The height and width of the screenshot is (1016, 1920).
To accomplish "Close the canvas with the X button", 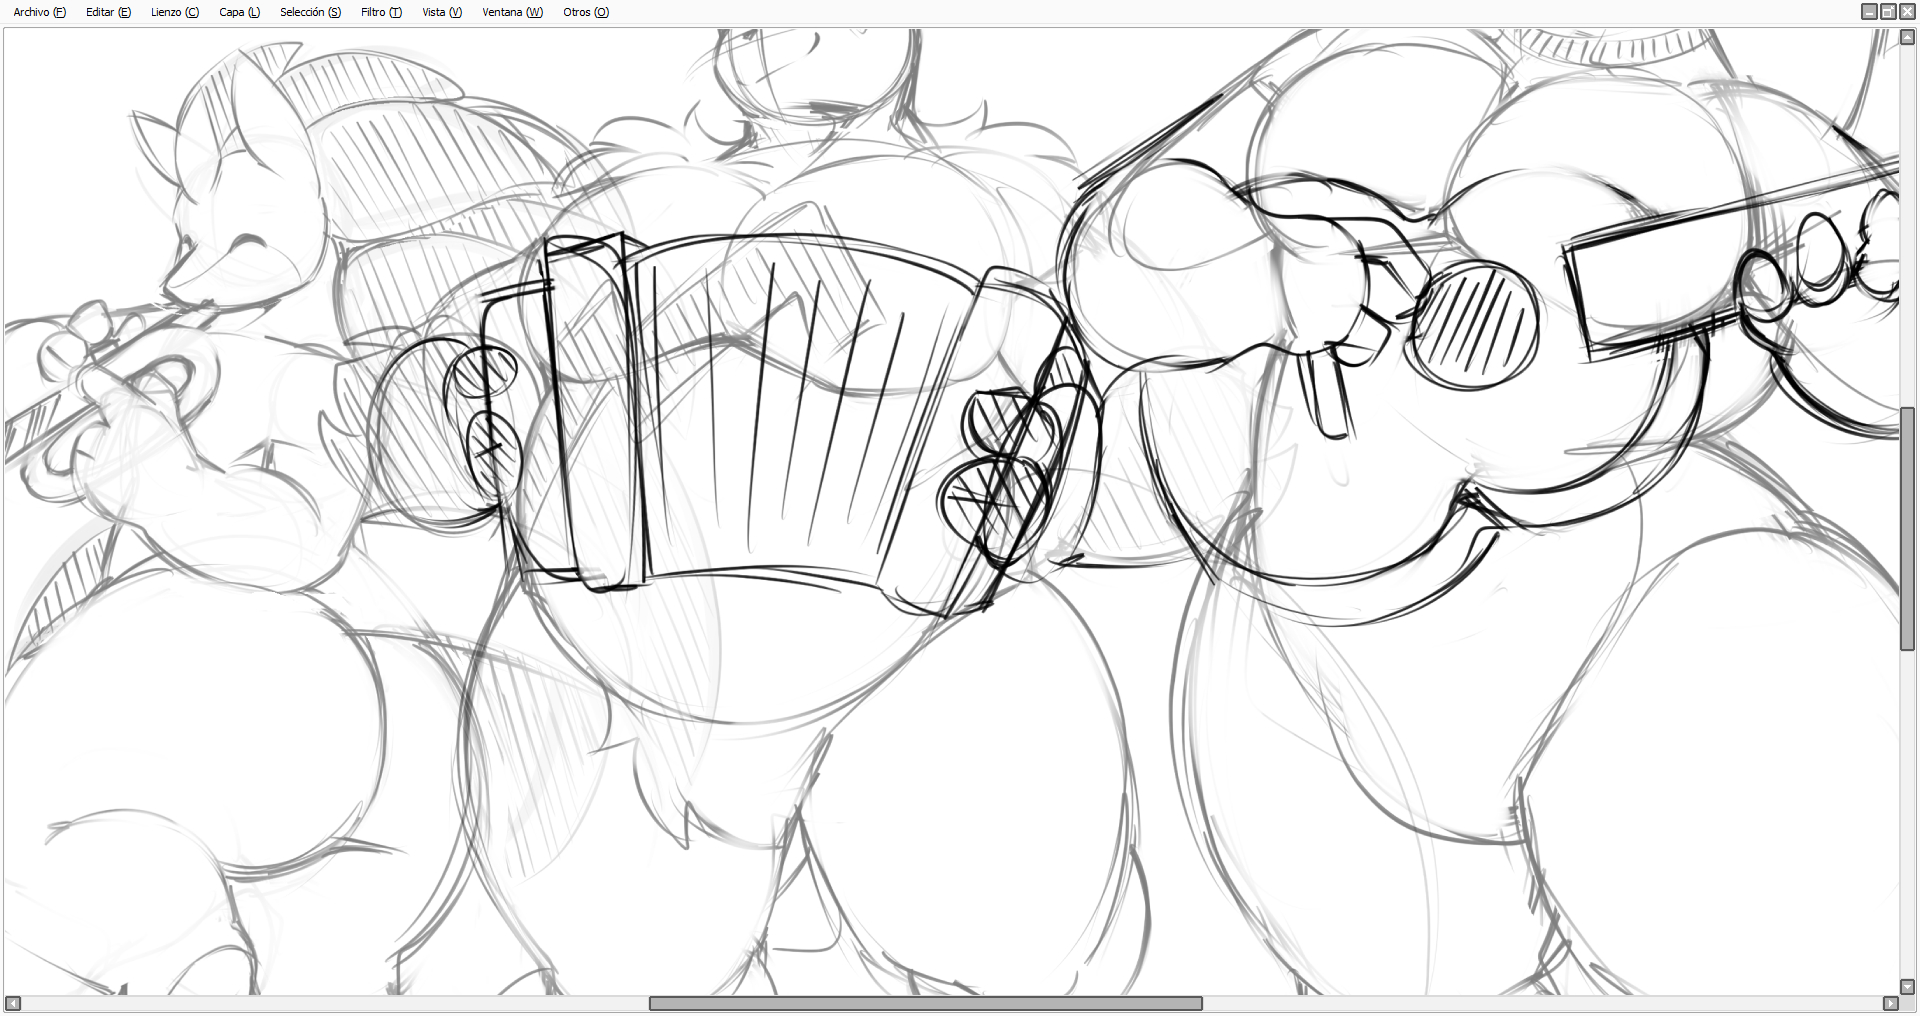I will [x=1907, y=12].
